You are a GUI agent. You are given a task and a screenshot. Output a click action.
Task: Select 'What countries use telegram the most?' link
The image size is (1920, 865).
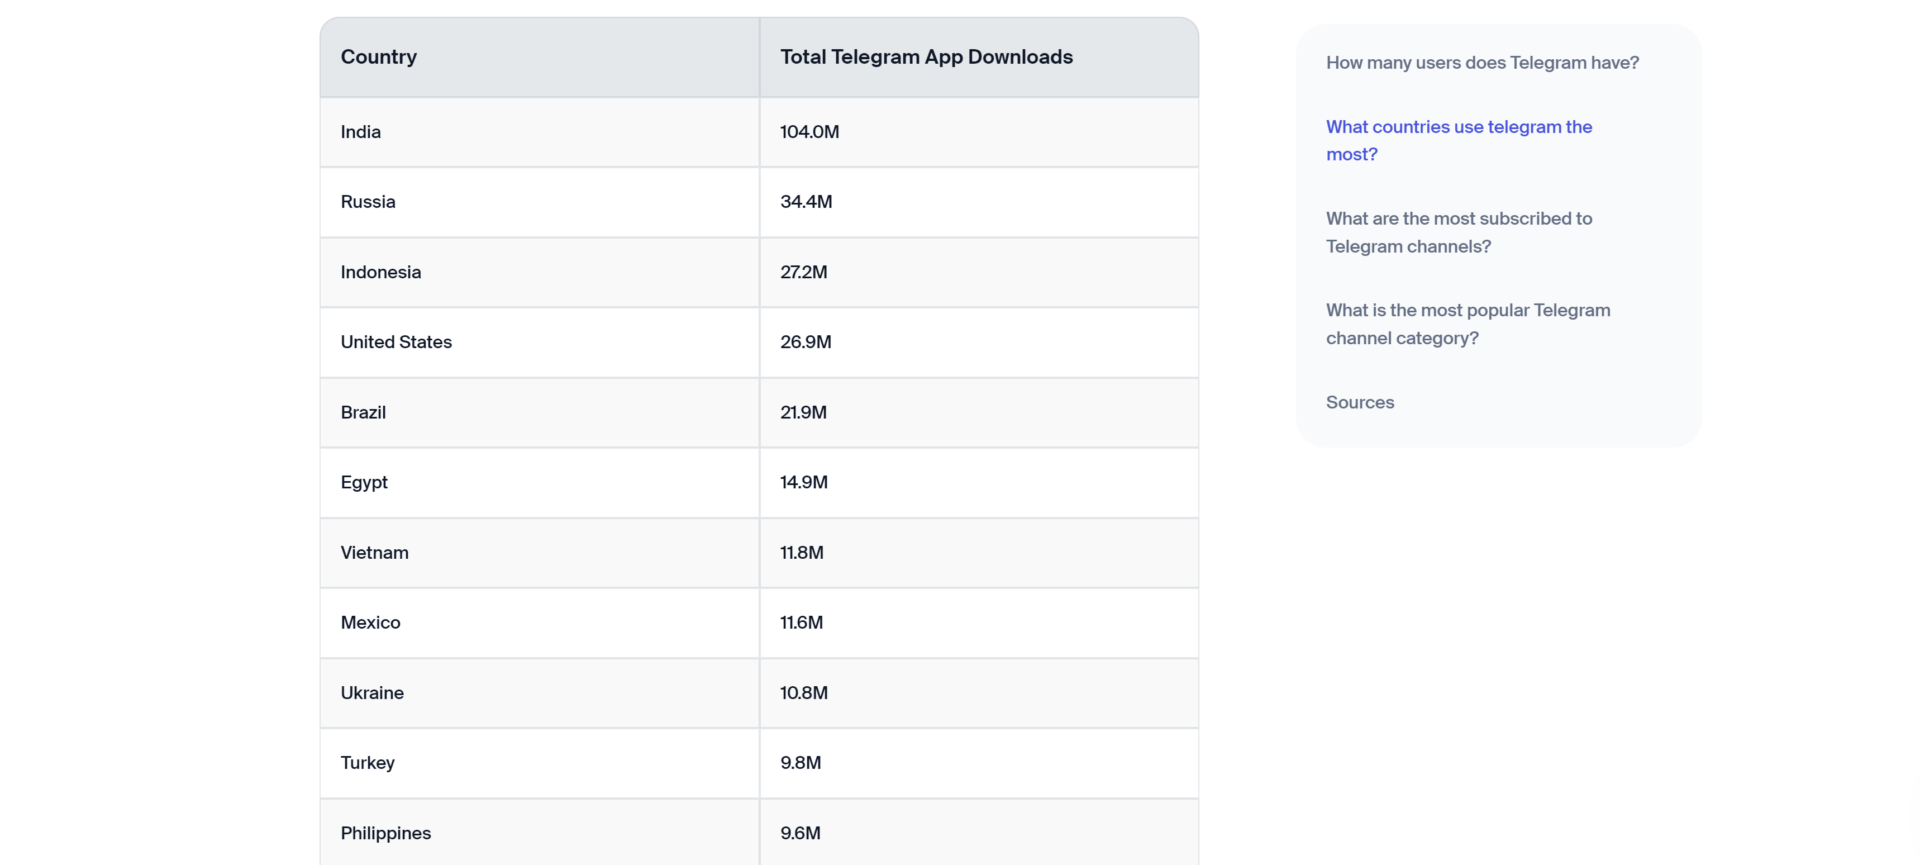1458,140
